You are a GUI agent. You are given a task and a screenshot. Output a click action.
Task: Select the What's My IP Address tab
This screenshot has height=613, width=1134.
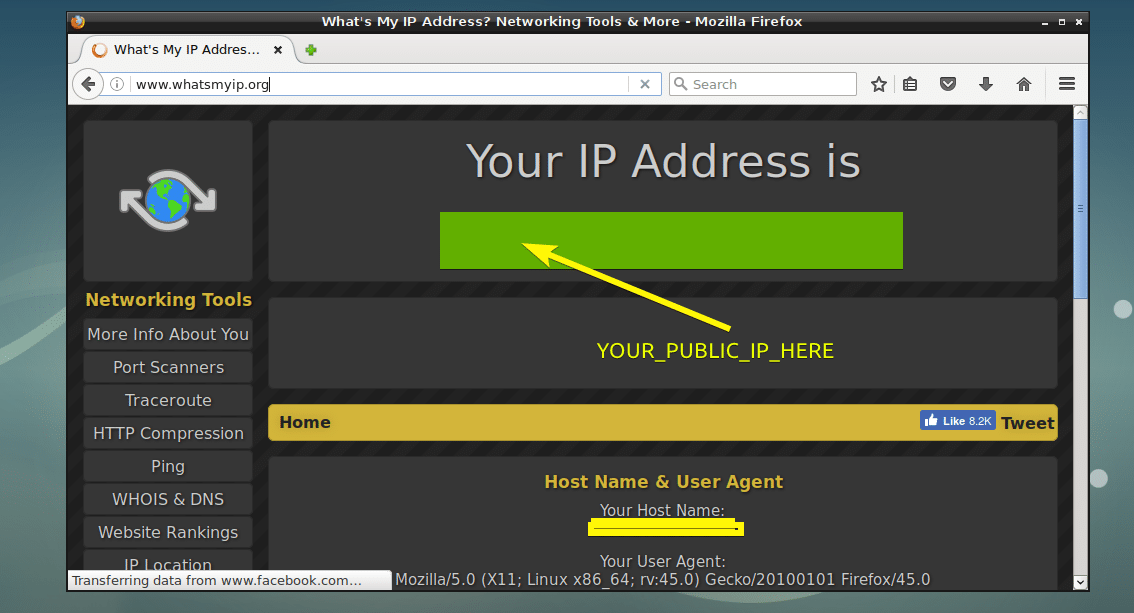click(187, 50)
